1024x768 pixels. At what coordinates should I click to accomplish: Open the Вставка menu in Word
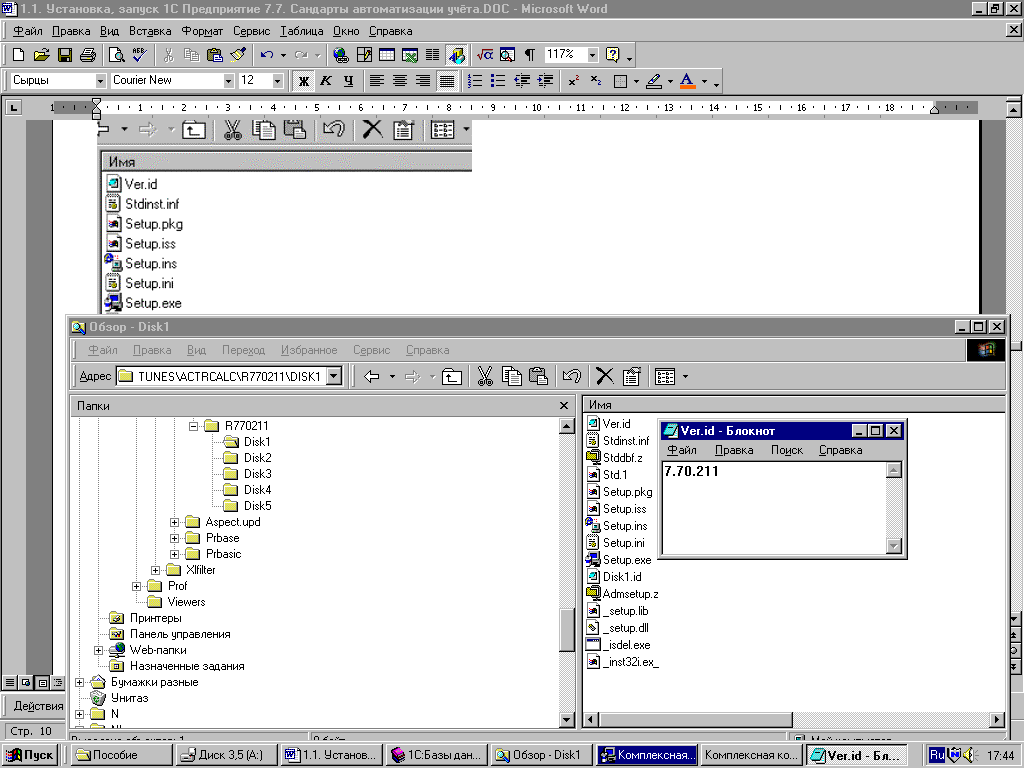point(150,31)
